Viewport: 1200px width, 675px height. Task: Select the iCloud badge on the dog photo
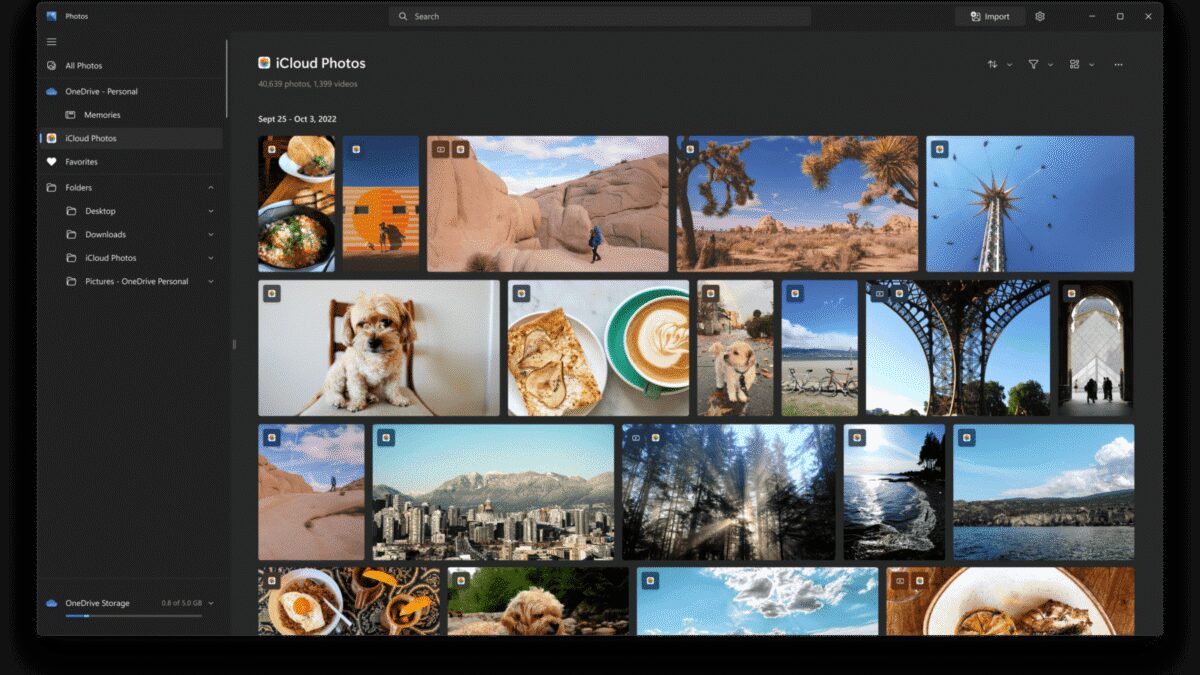(x=270, y=293)
